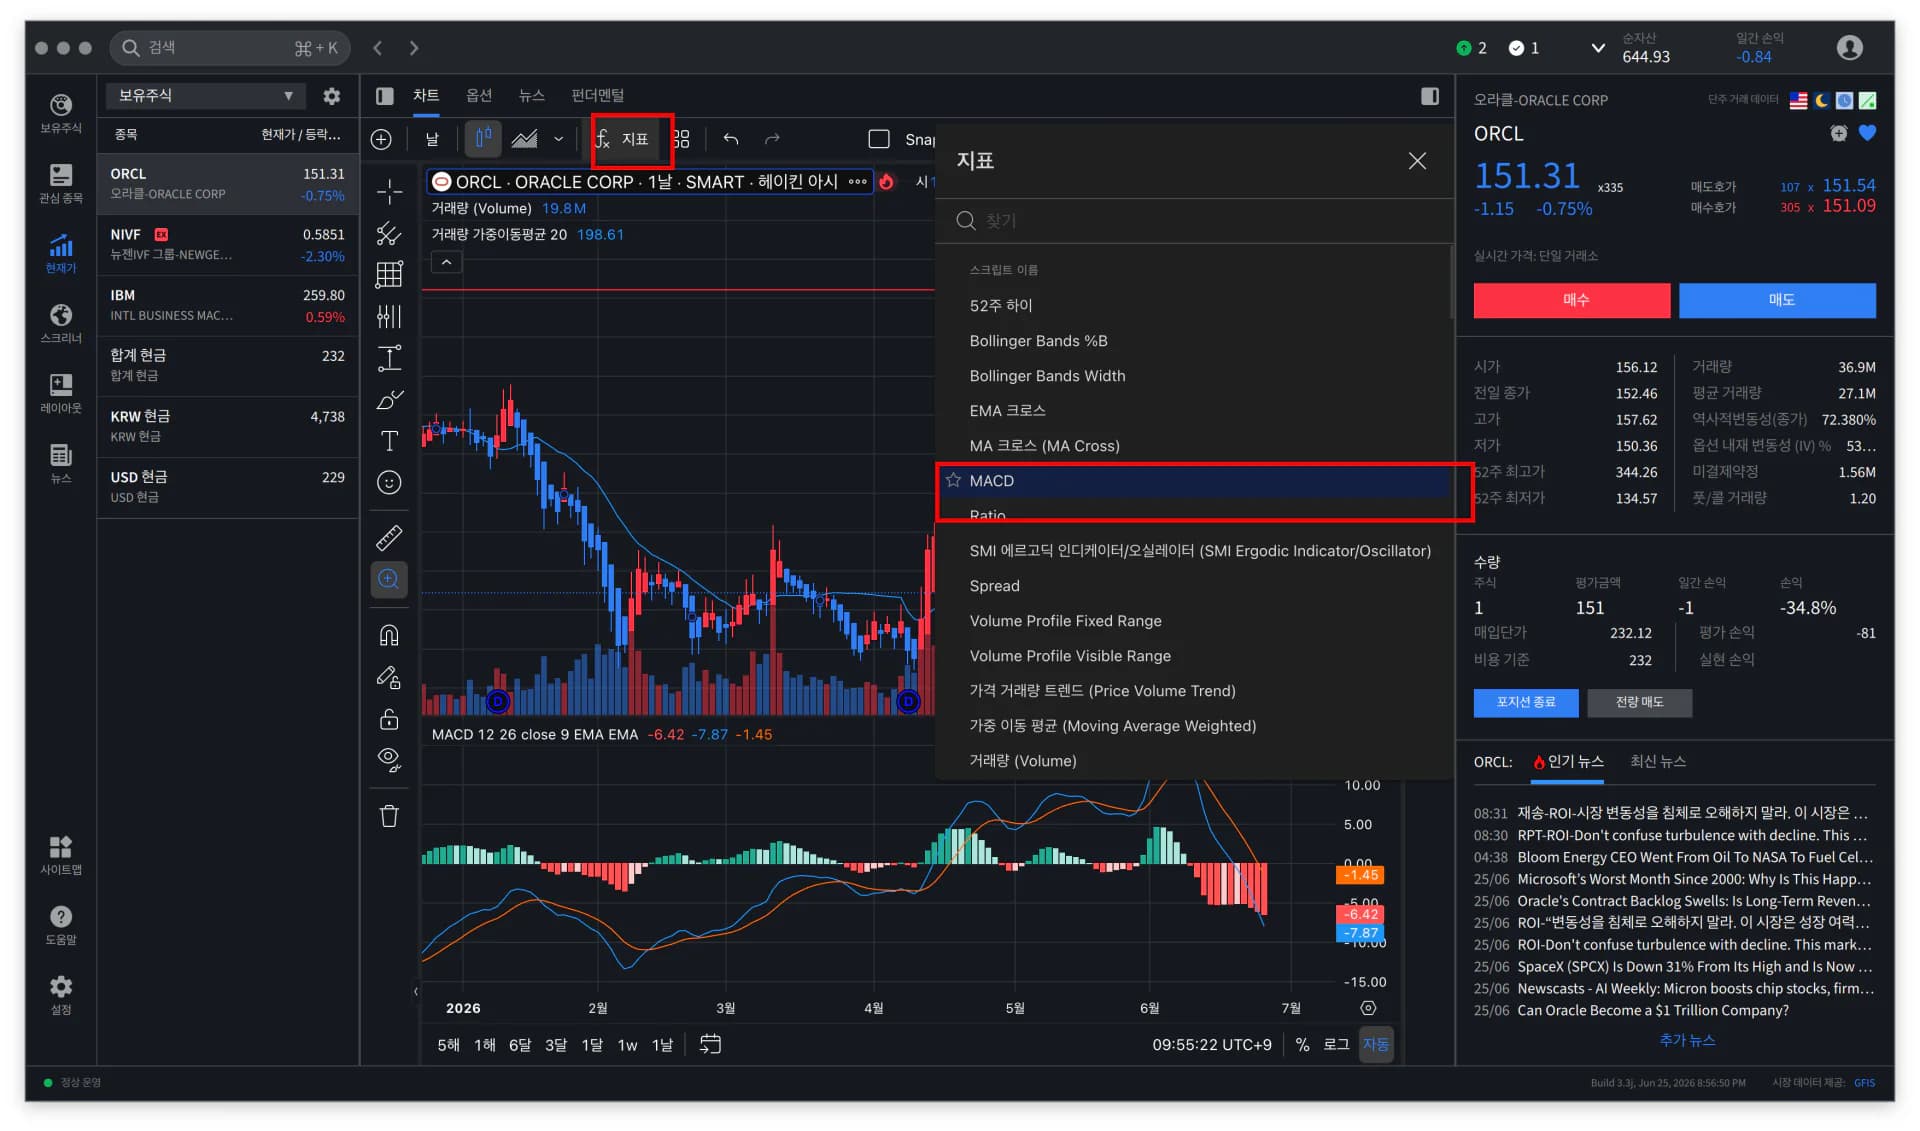This screenshot has height=1131, width=1920.
Task: Select the text T annotation tool
Action: [389, 441]
